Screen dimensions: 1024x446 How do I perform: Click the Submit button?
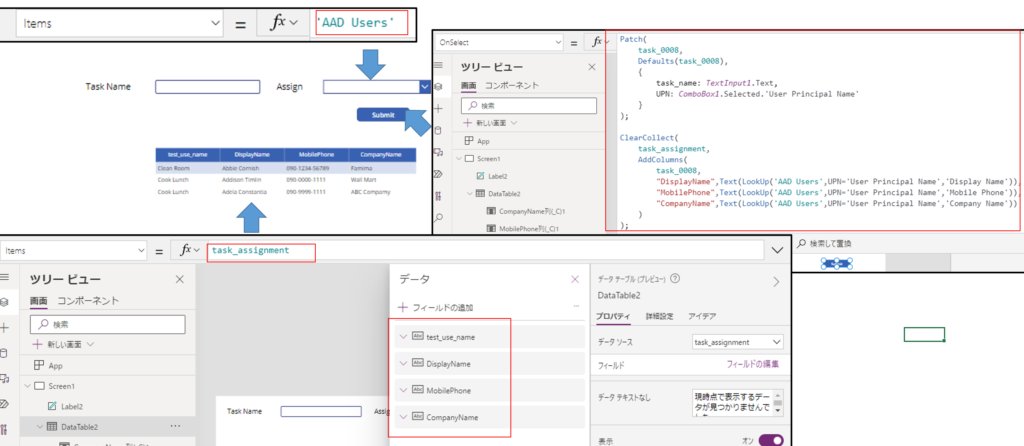click(383, 115)
